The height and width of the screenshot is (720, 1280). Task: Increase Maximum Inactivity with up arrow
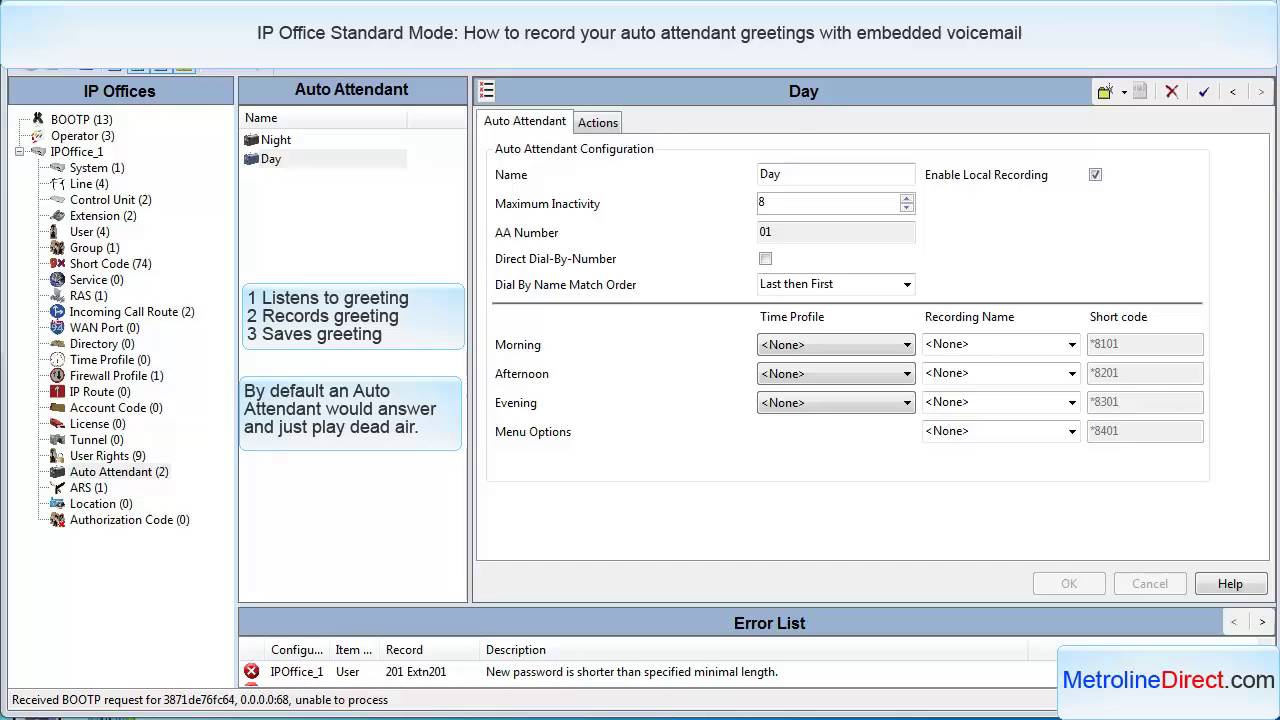pos(906,198)
